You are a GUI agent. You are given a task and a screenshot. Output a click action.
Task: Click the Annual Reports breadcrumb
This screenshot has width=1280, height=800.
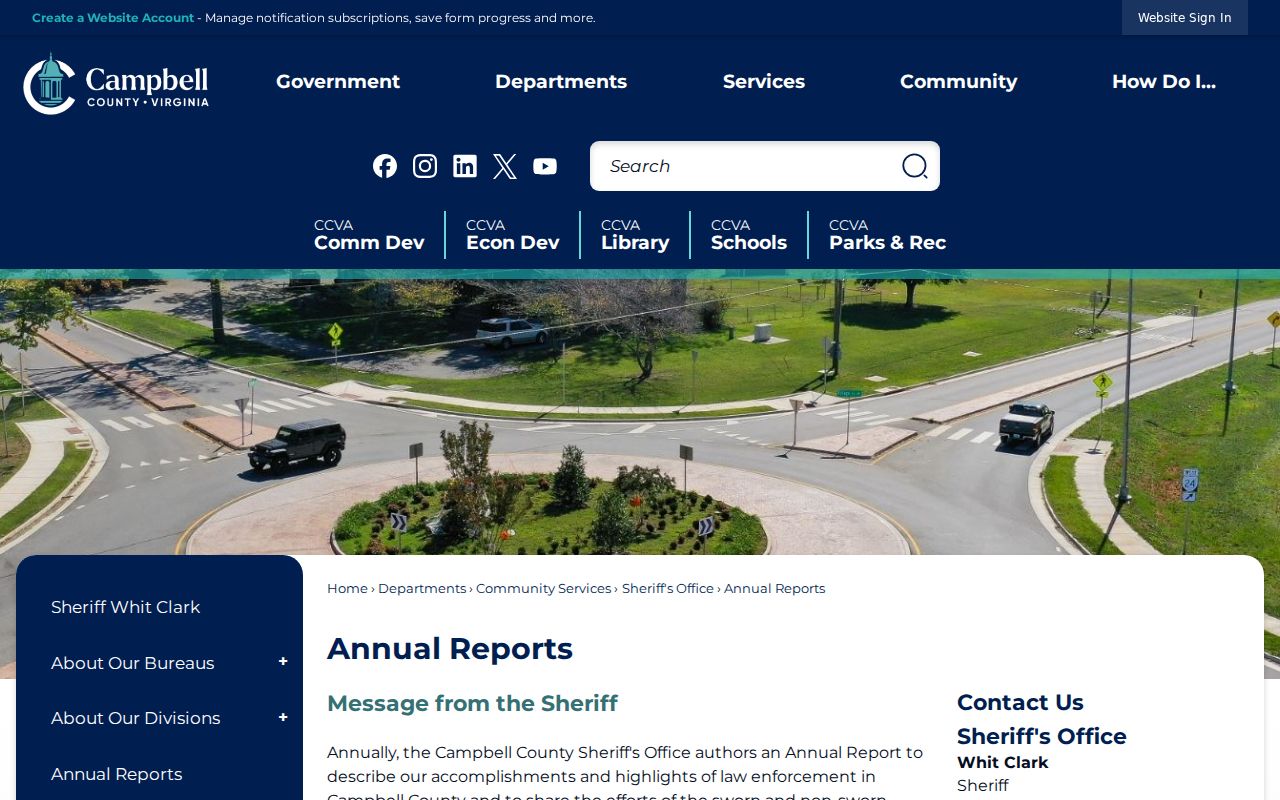(x=774, y=589)
